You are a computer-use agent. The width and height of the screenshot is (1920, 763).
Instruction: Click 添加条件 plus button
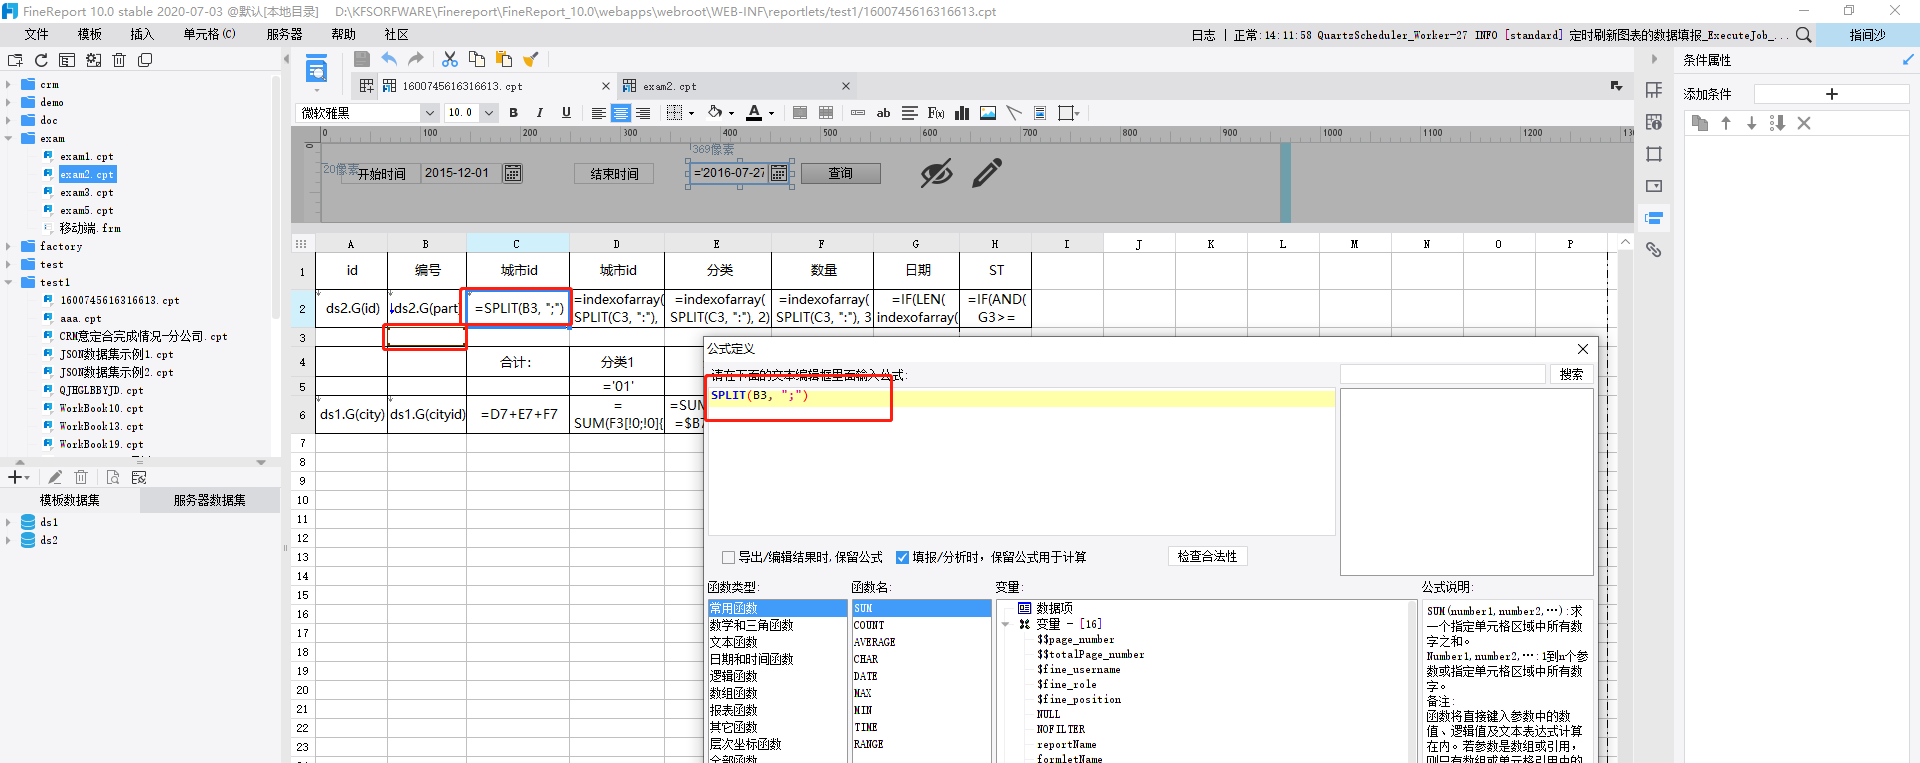(1832, 94)
